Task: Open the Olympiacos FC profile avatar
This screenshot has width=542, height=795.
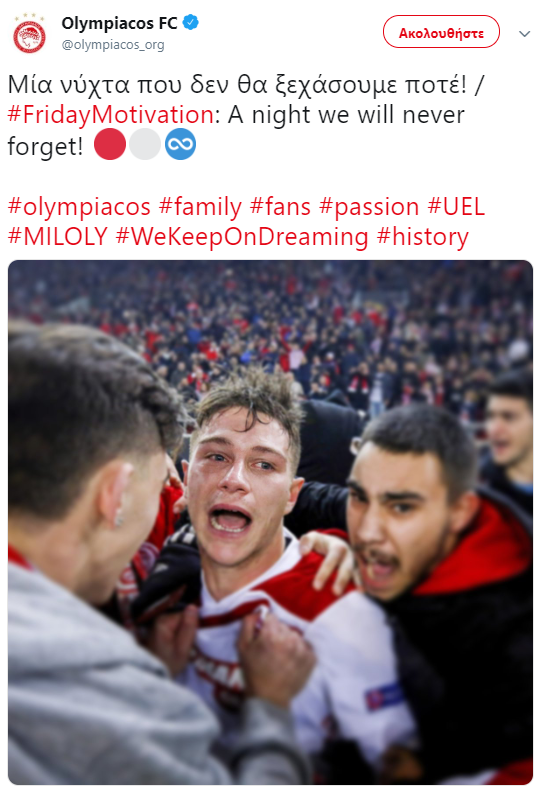Action: 29,34
